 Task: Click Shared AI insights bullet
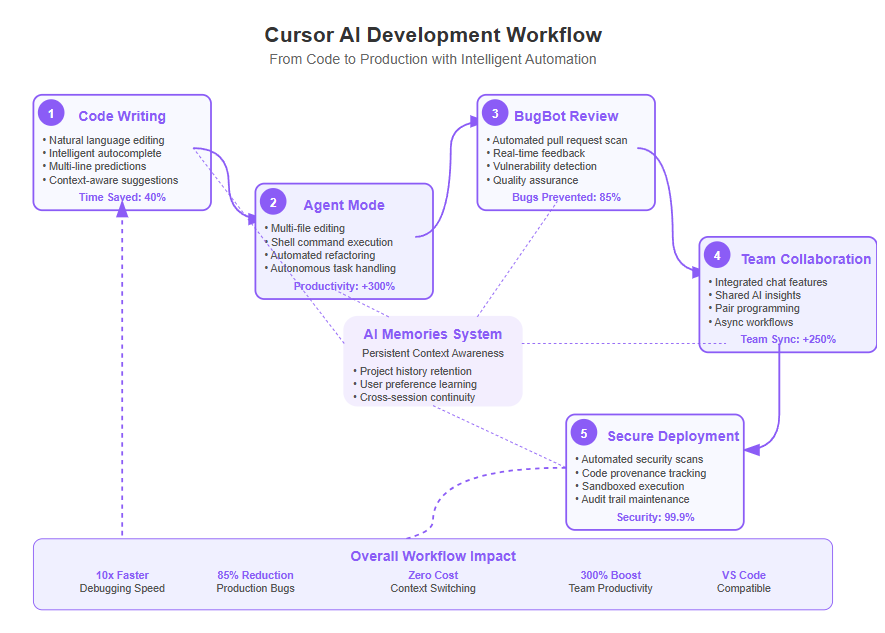click(755, 295)
